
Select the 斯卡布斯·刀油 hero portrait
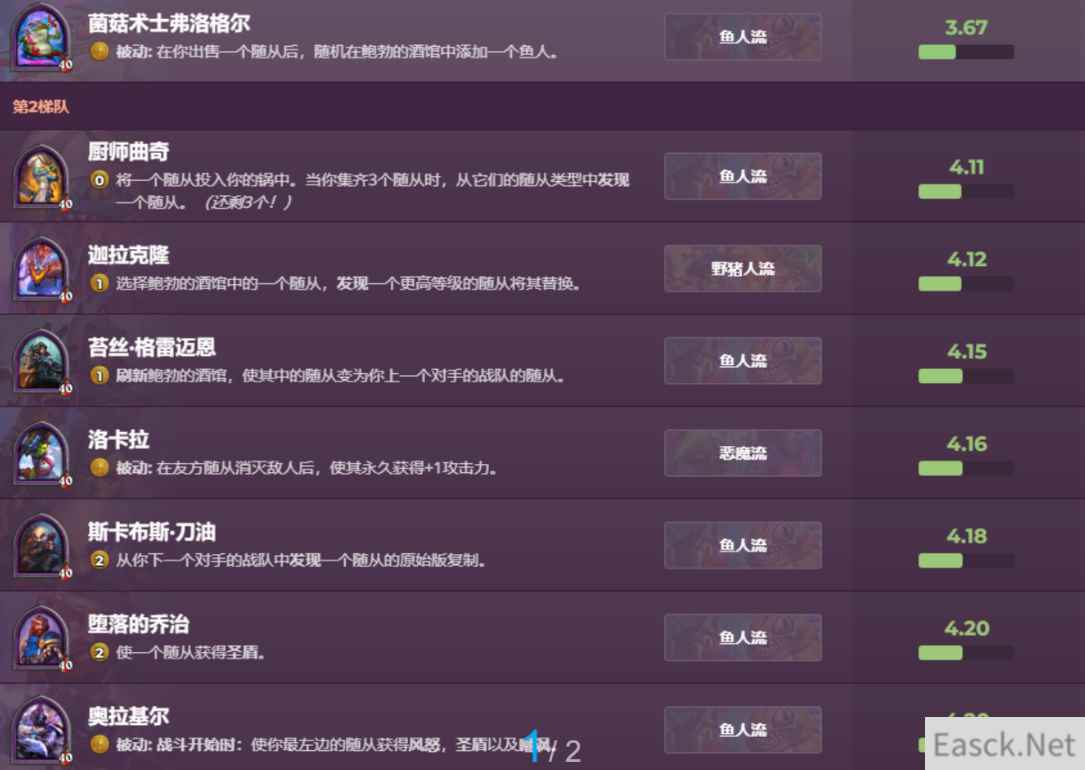pos(42,545)
